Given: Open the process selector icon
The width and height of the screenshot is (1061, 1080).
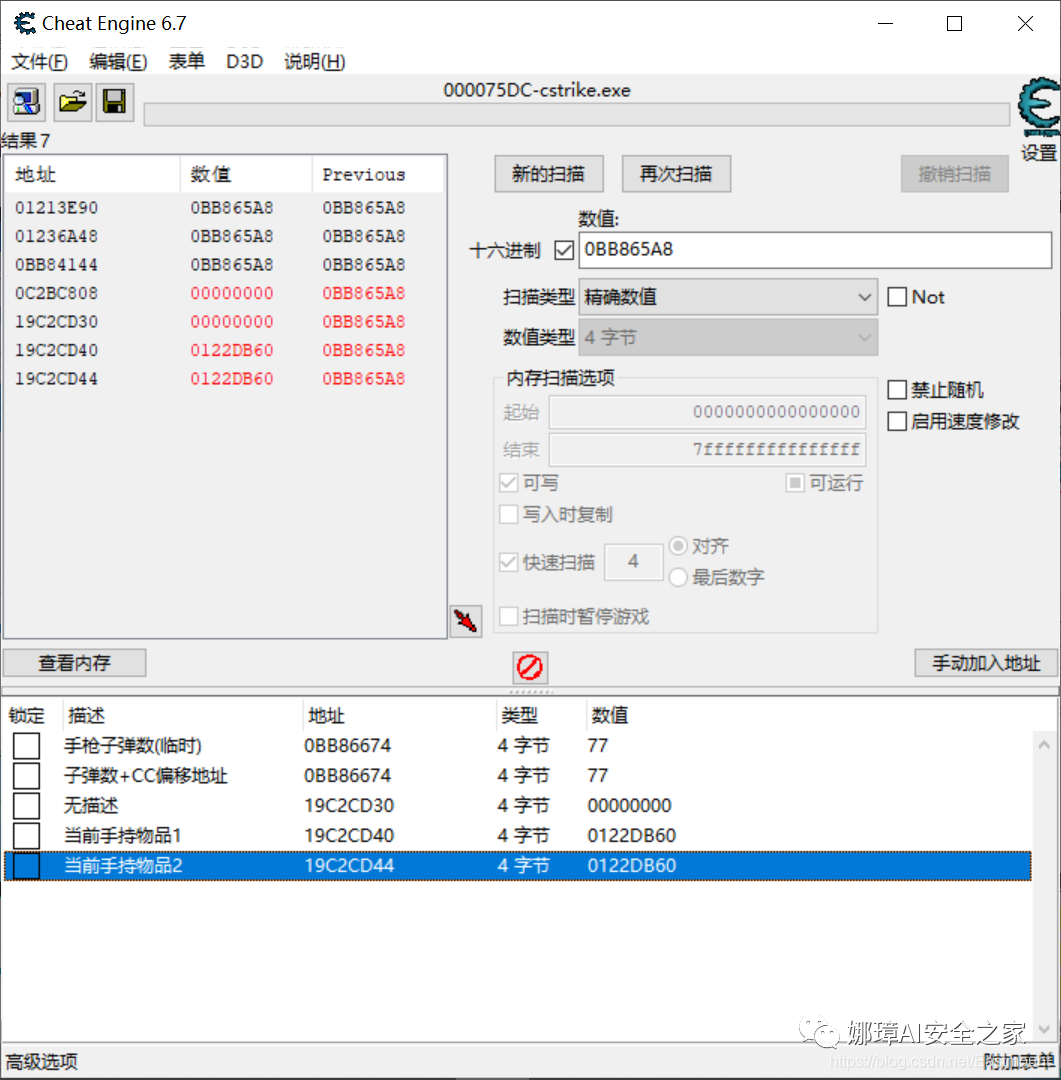Looking at the screenshot, I should (x=26, y=103).
